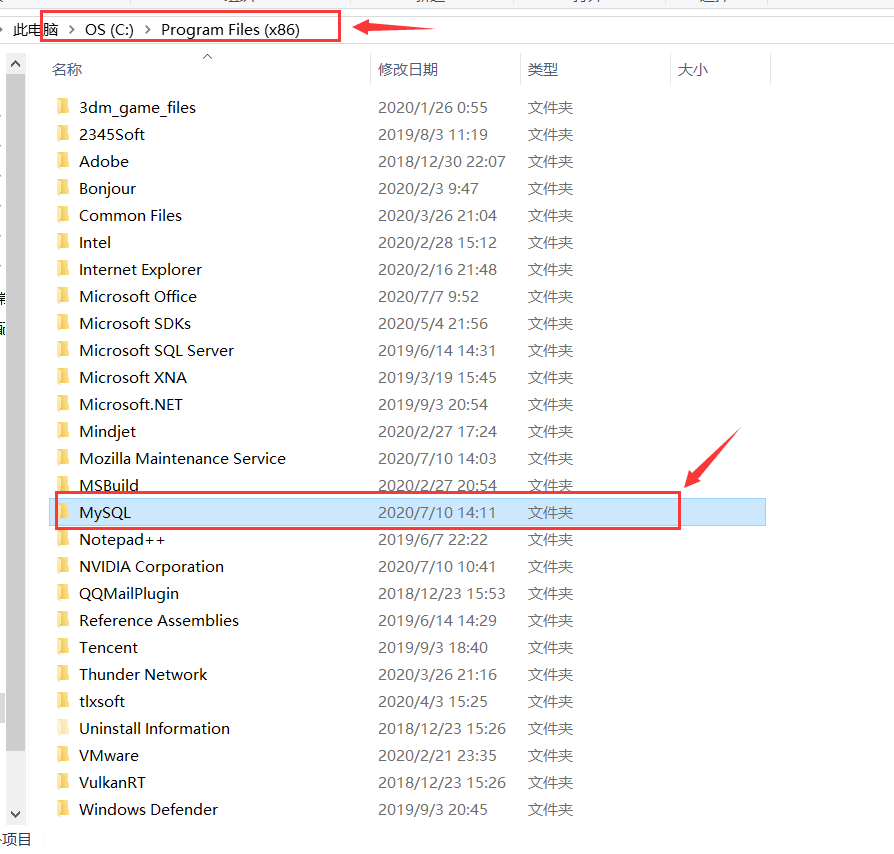Select the MSBuild folder name
Image resolution: width=894 pixels, height=854 pixels.
coord(108,485)
